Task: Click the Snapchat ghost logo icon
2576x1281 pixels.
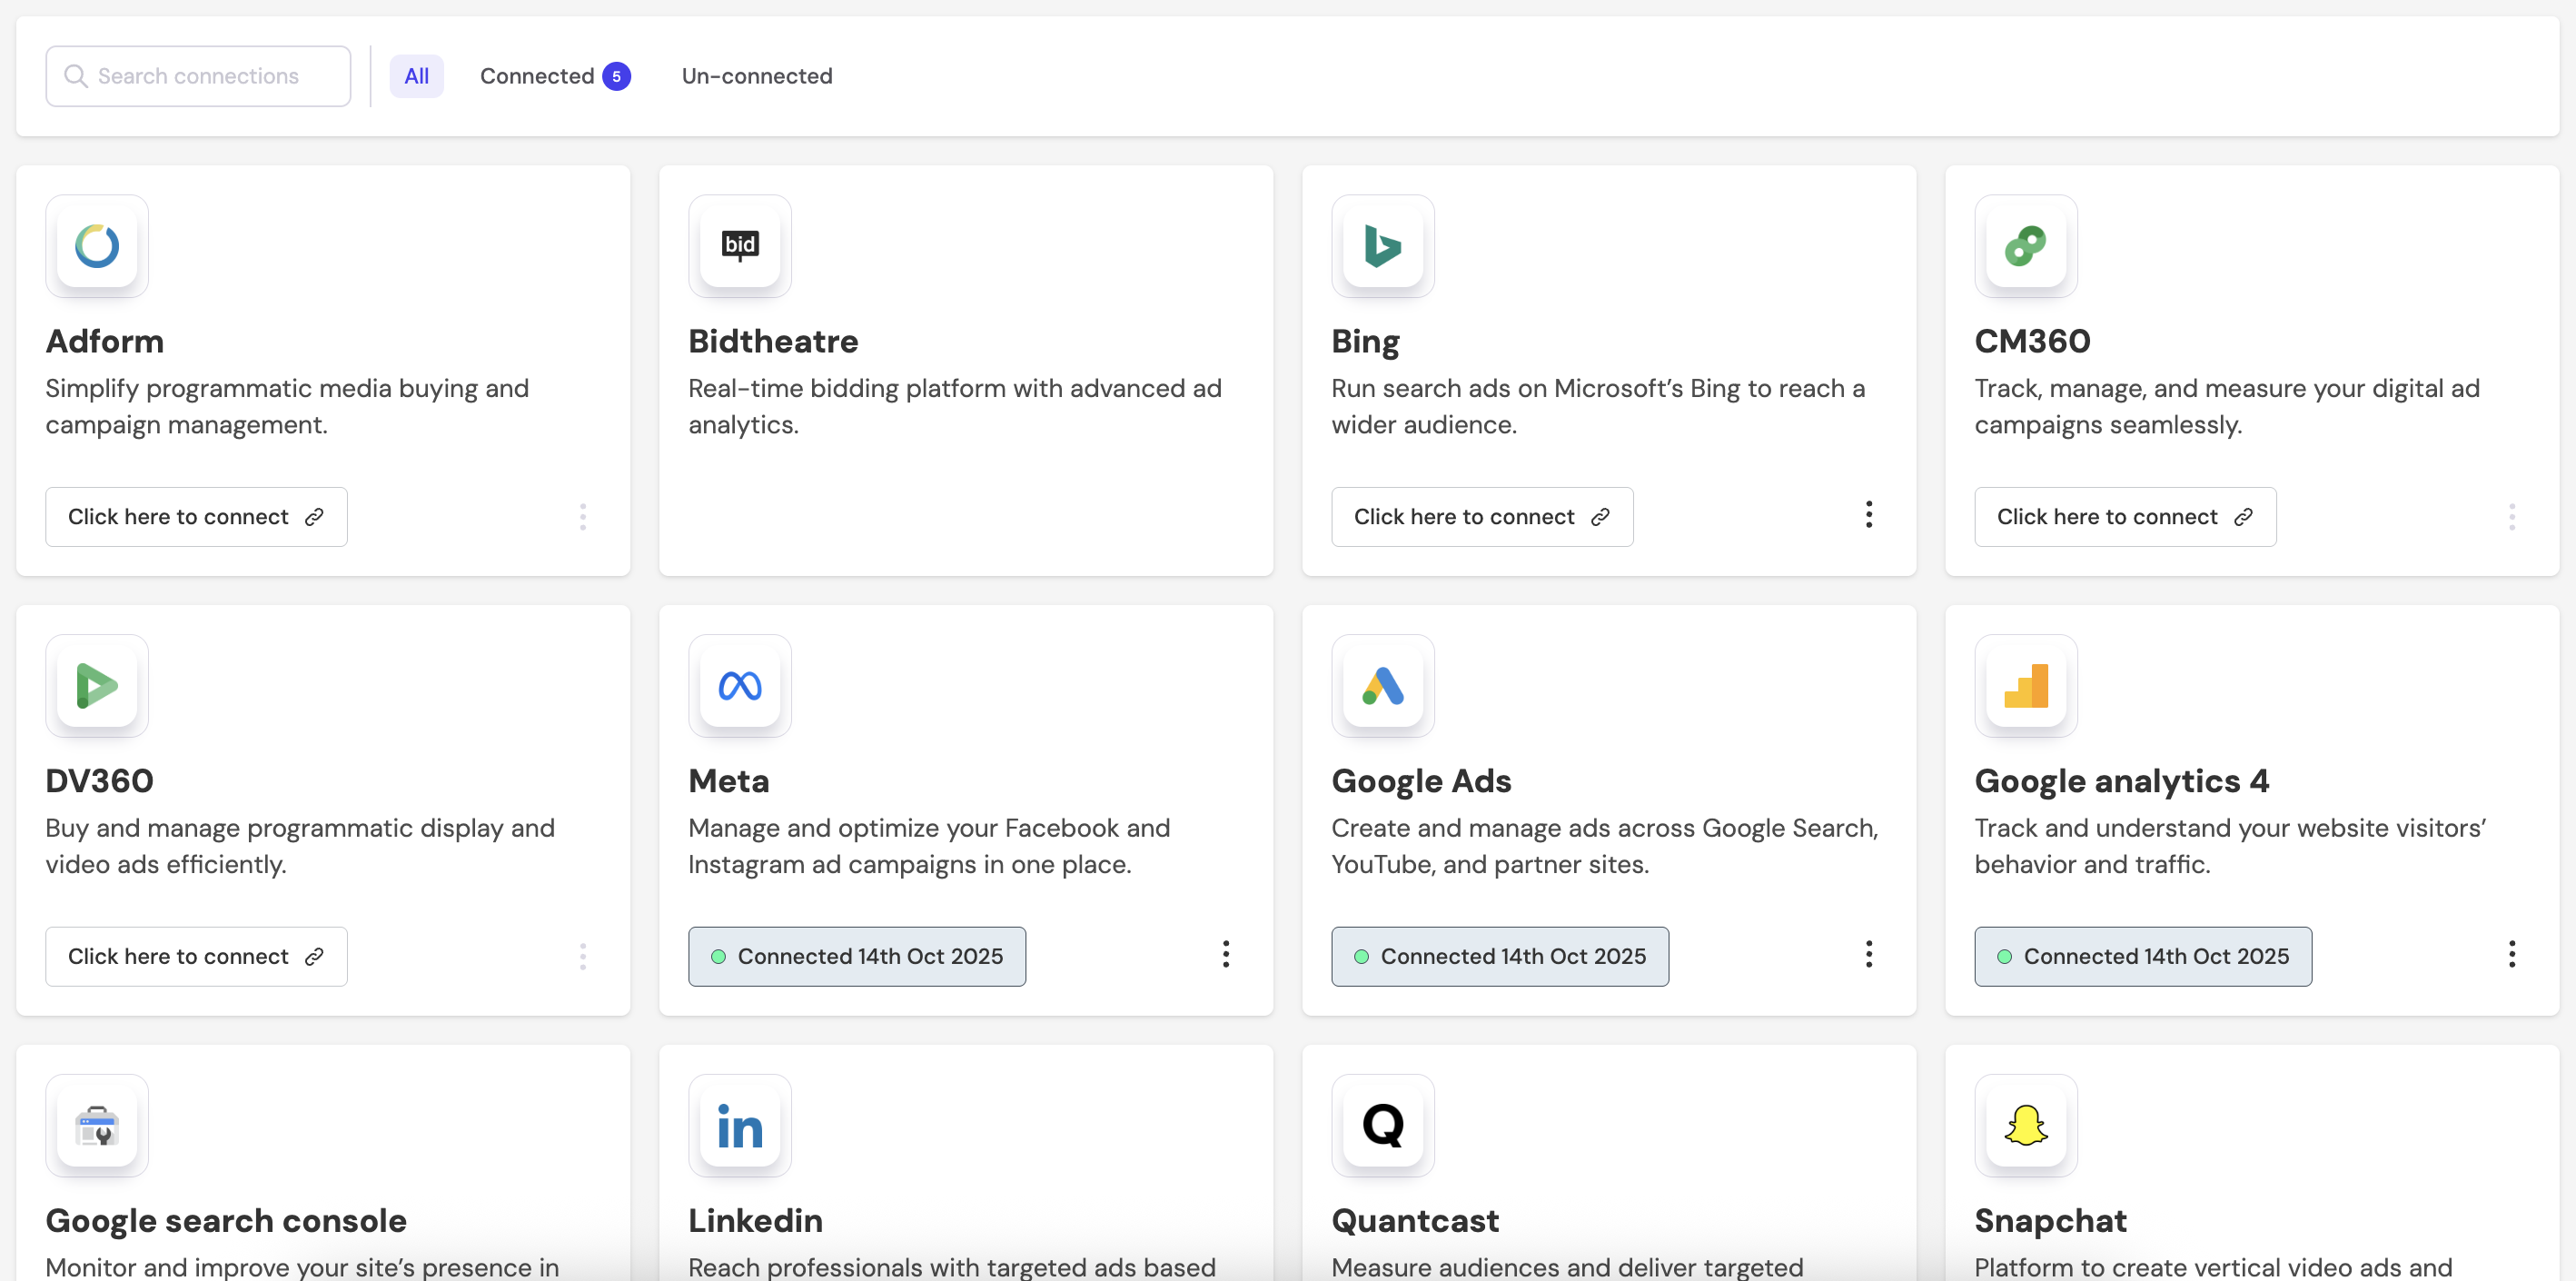Action: pos(2026,1126)
